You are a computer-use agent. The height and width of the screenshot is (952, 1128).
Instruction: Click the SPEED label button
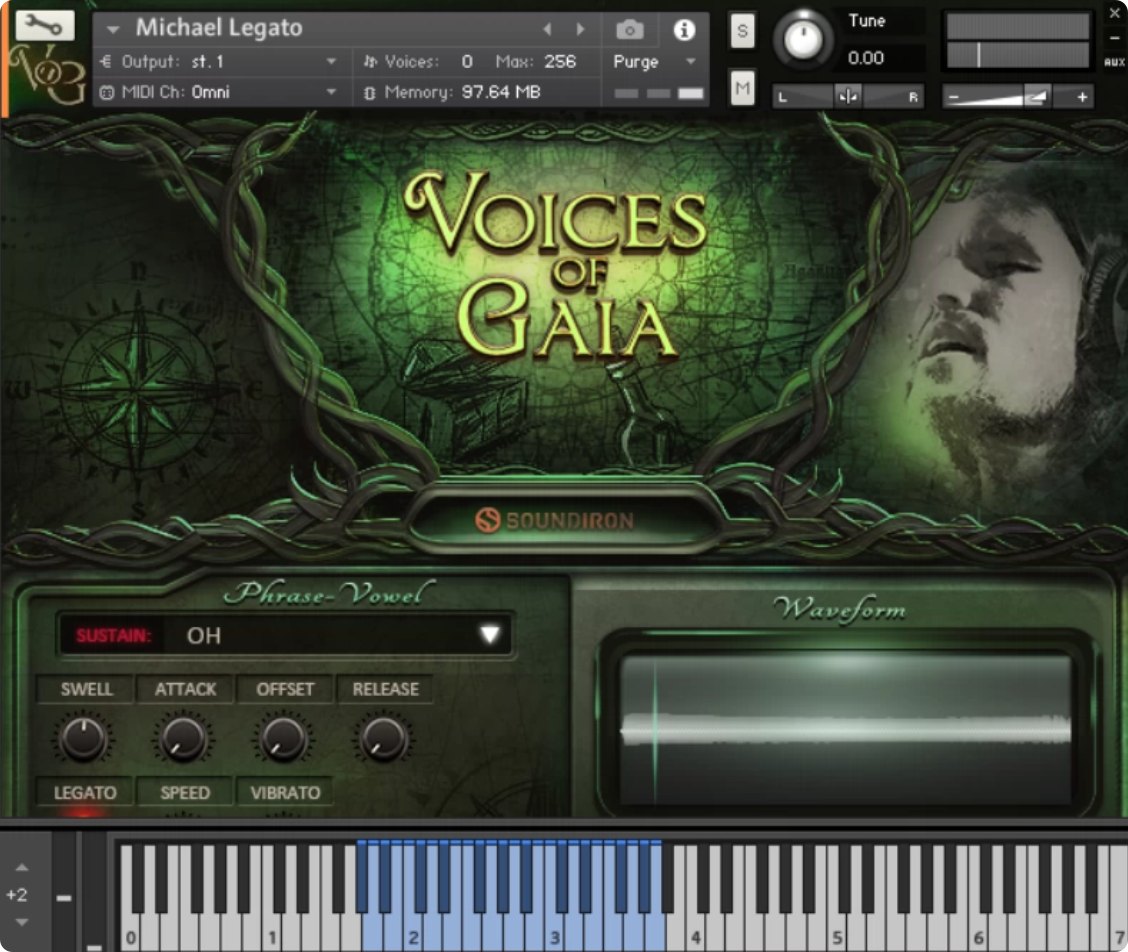[x=185, y=792]
